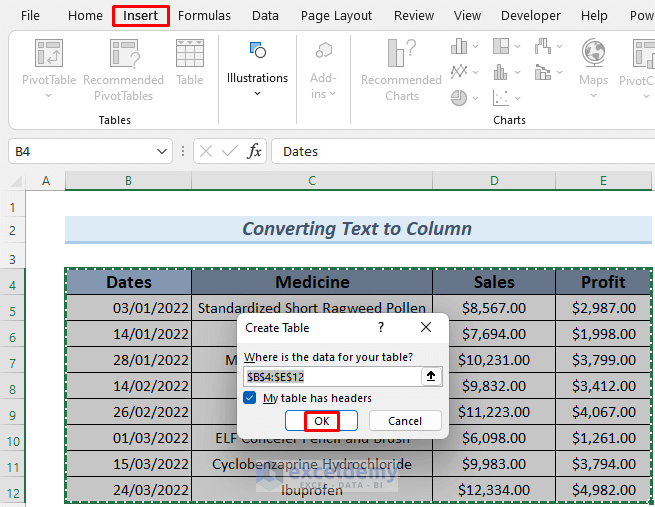Insert a Table from ribbon

coord(190,63)
